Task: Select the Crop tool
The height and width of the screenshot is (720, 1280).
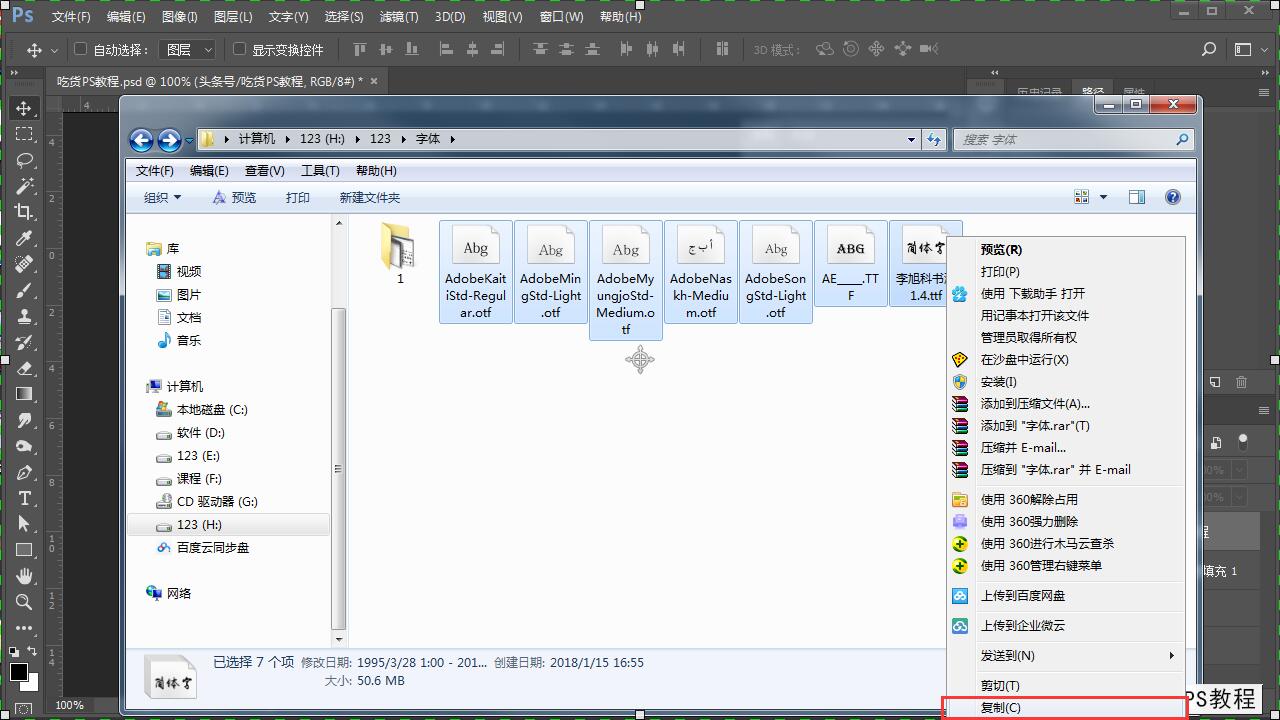Action: coord(25,212)
